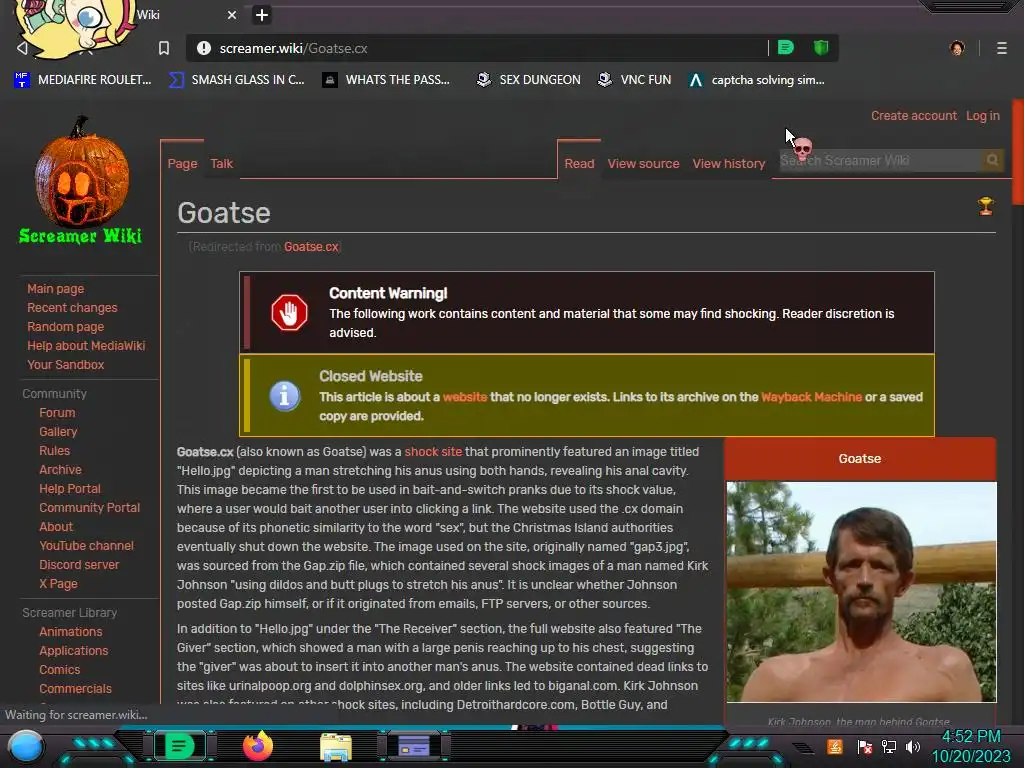
Task: Open Your Sandbox link
Action: 65,364
